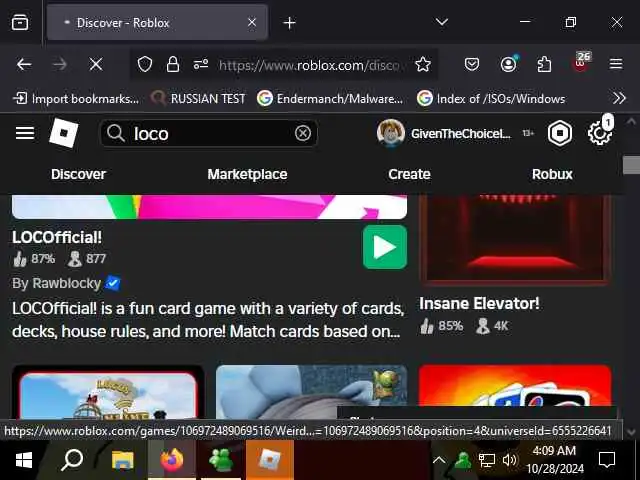Open a new browser tab
This screenshot has width=640, height=480.
289,23
